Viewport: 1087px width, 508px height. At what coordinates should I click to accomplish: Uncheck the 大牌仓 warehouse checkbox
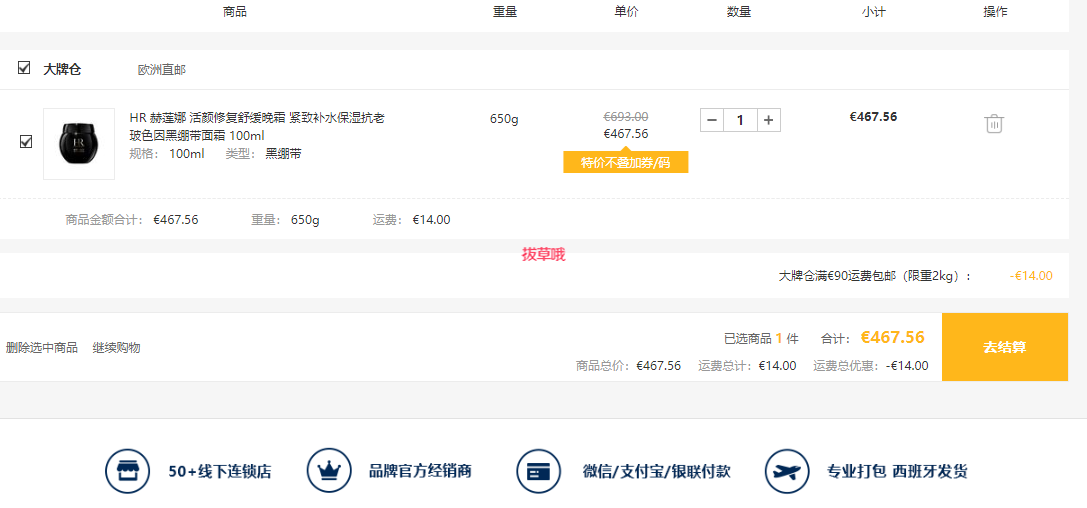(x=24, y=68)
